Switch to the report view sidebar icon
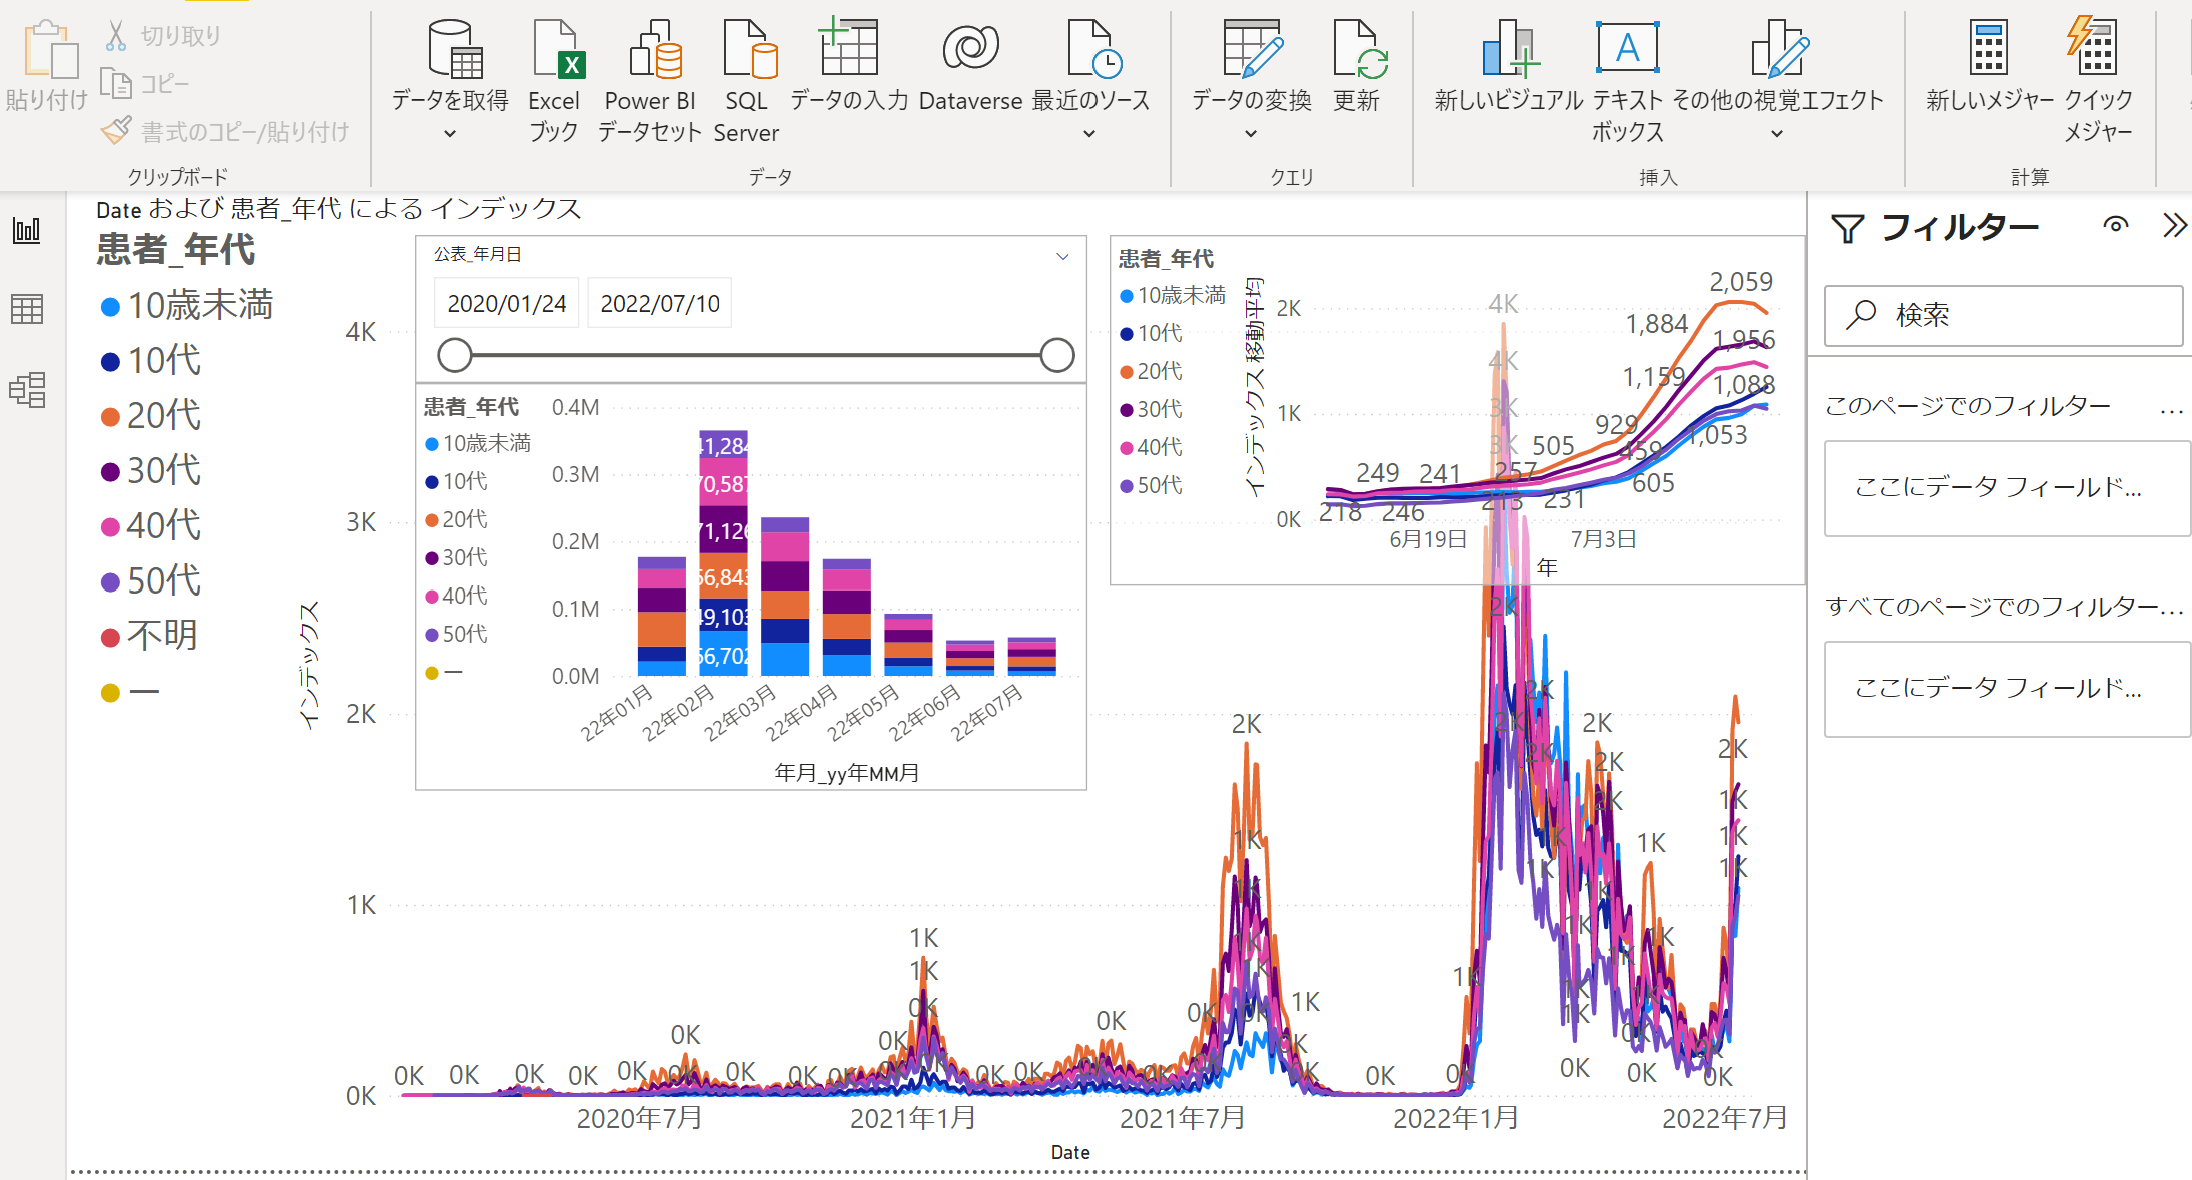The width and height of the screenshot is (2192, 1180). (27, 231)
